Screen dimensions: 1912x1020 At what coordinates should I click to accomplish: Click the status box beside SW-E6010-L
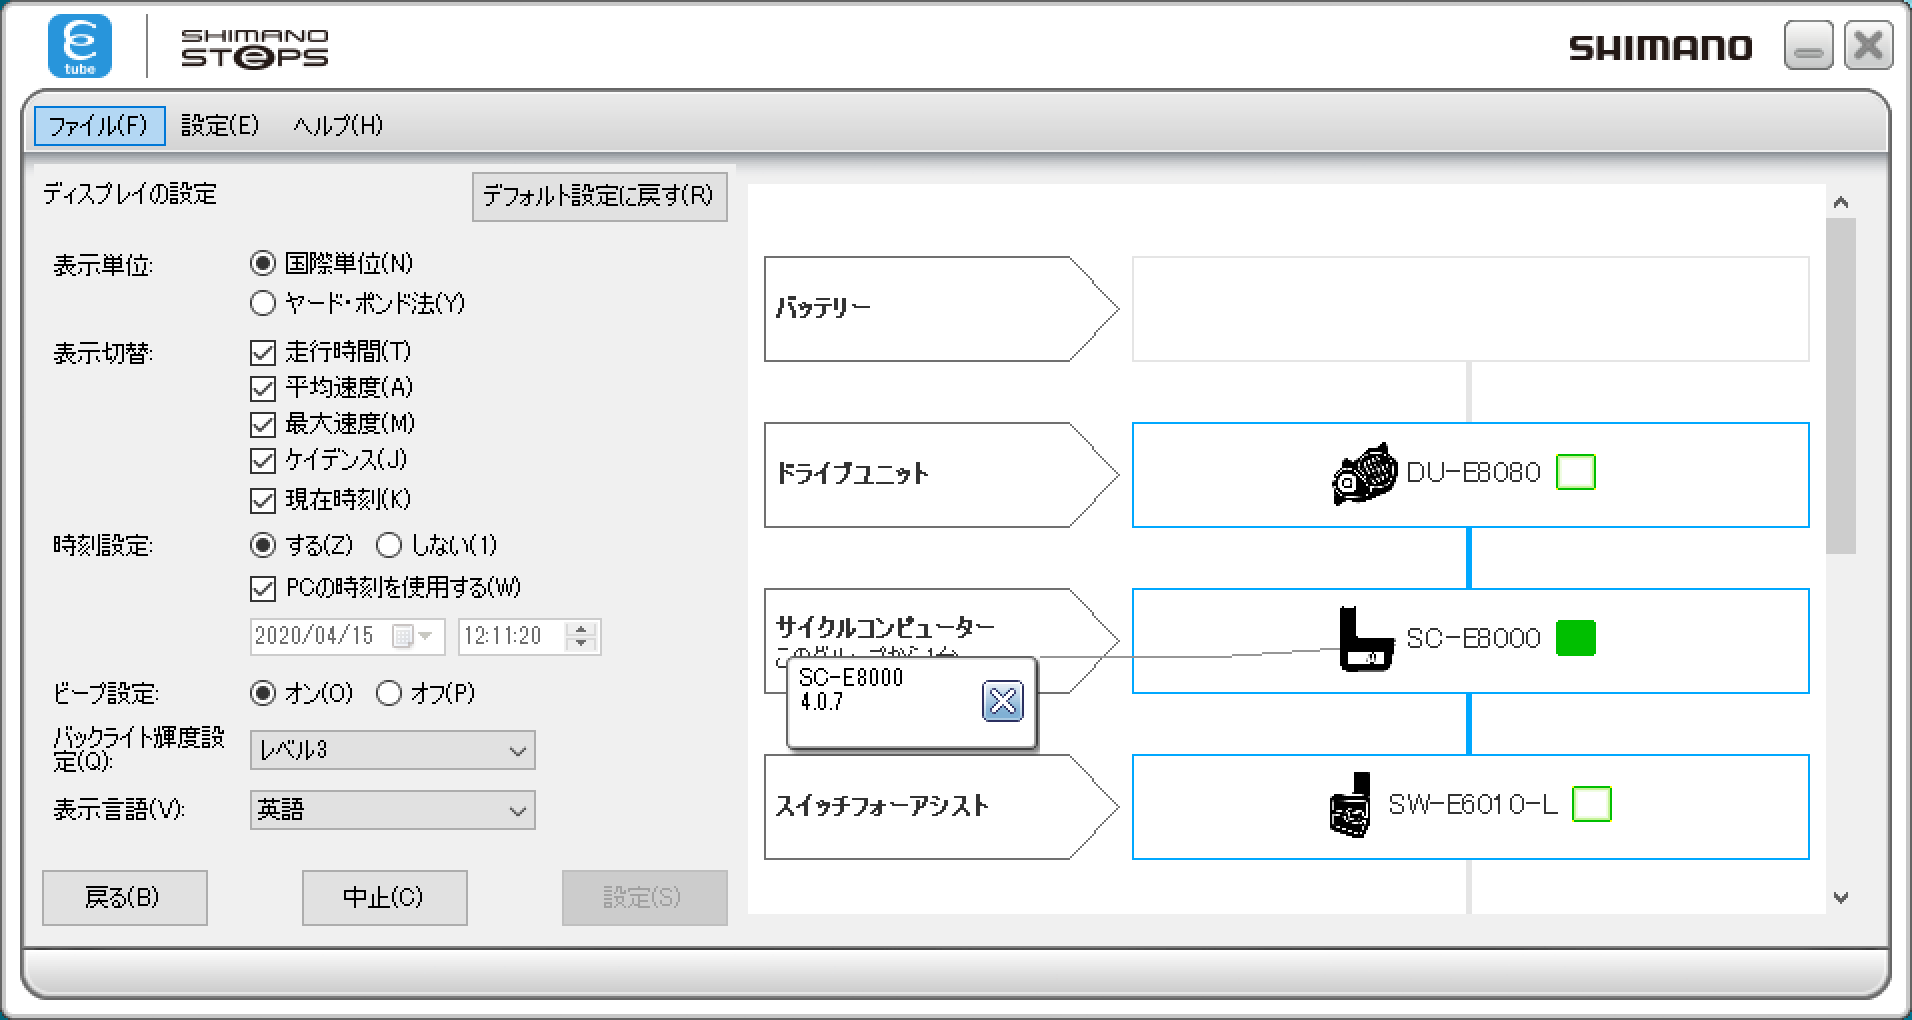click(1591, 804)
